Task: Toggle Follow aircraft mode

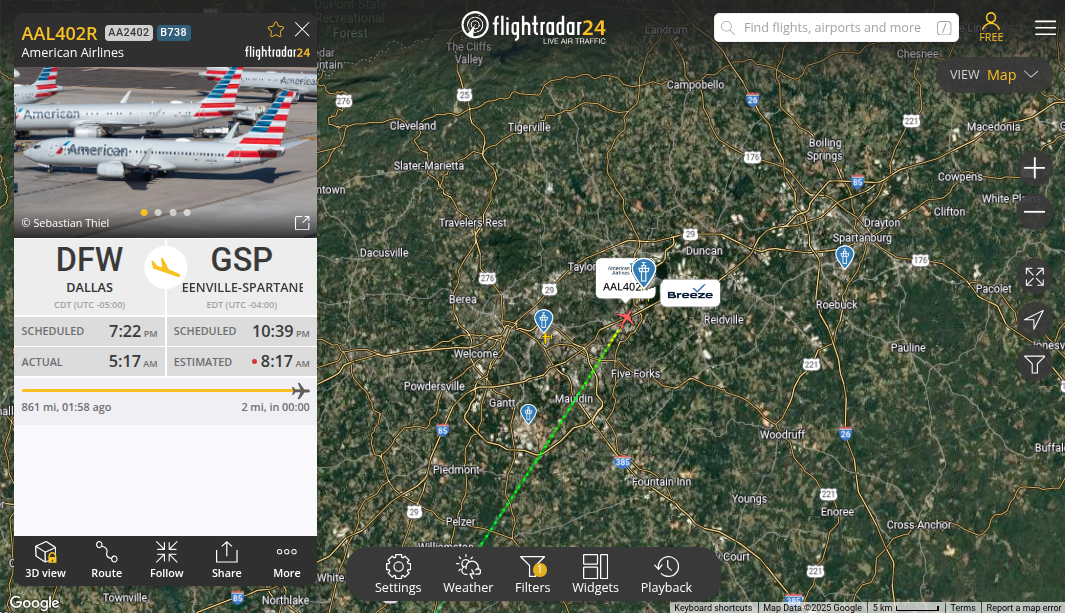Action: point(166,560)
